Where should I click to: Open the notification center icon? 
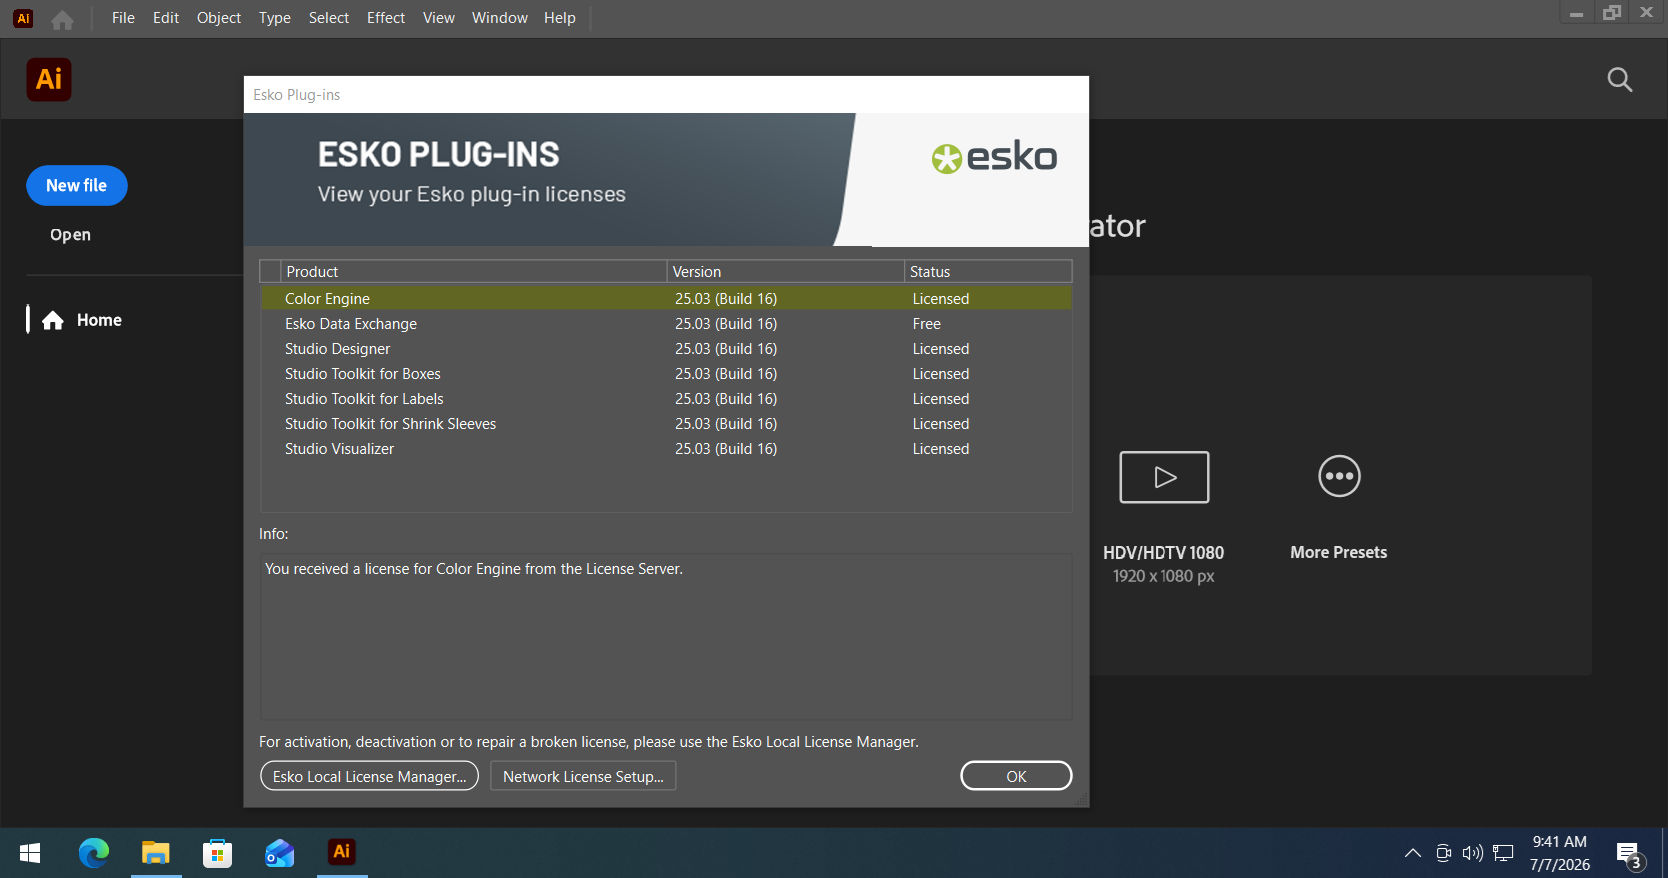[1630, 855]
